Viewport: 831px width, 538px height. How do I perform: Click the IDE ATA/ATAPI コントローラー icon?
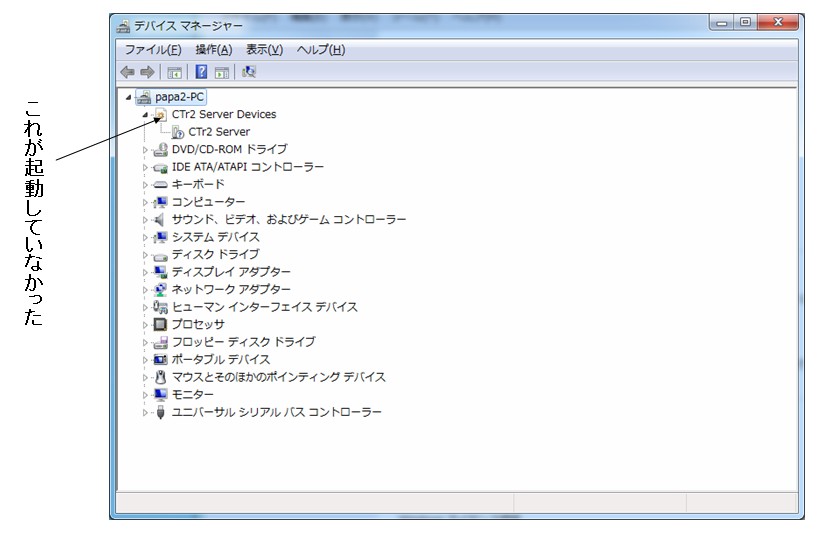point(160,167)
